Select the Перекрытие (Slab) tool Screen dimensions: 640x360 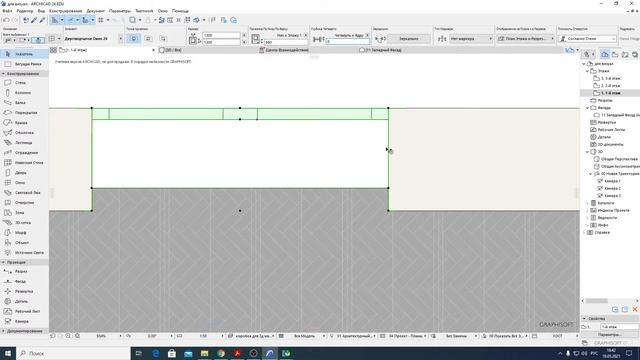(x=24, y=113)
